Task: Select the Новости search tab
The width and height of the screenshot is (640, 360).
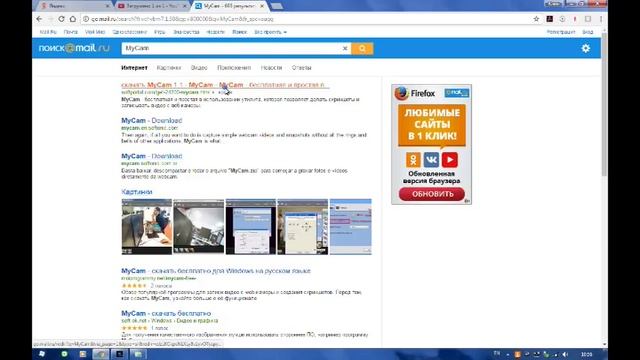Action: point(271,68)
